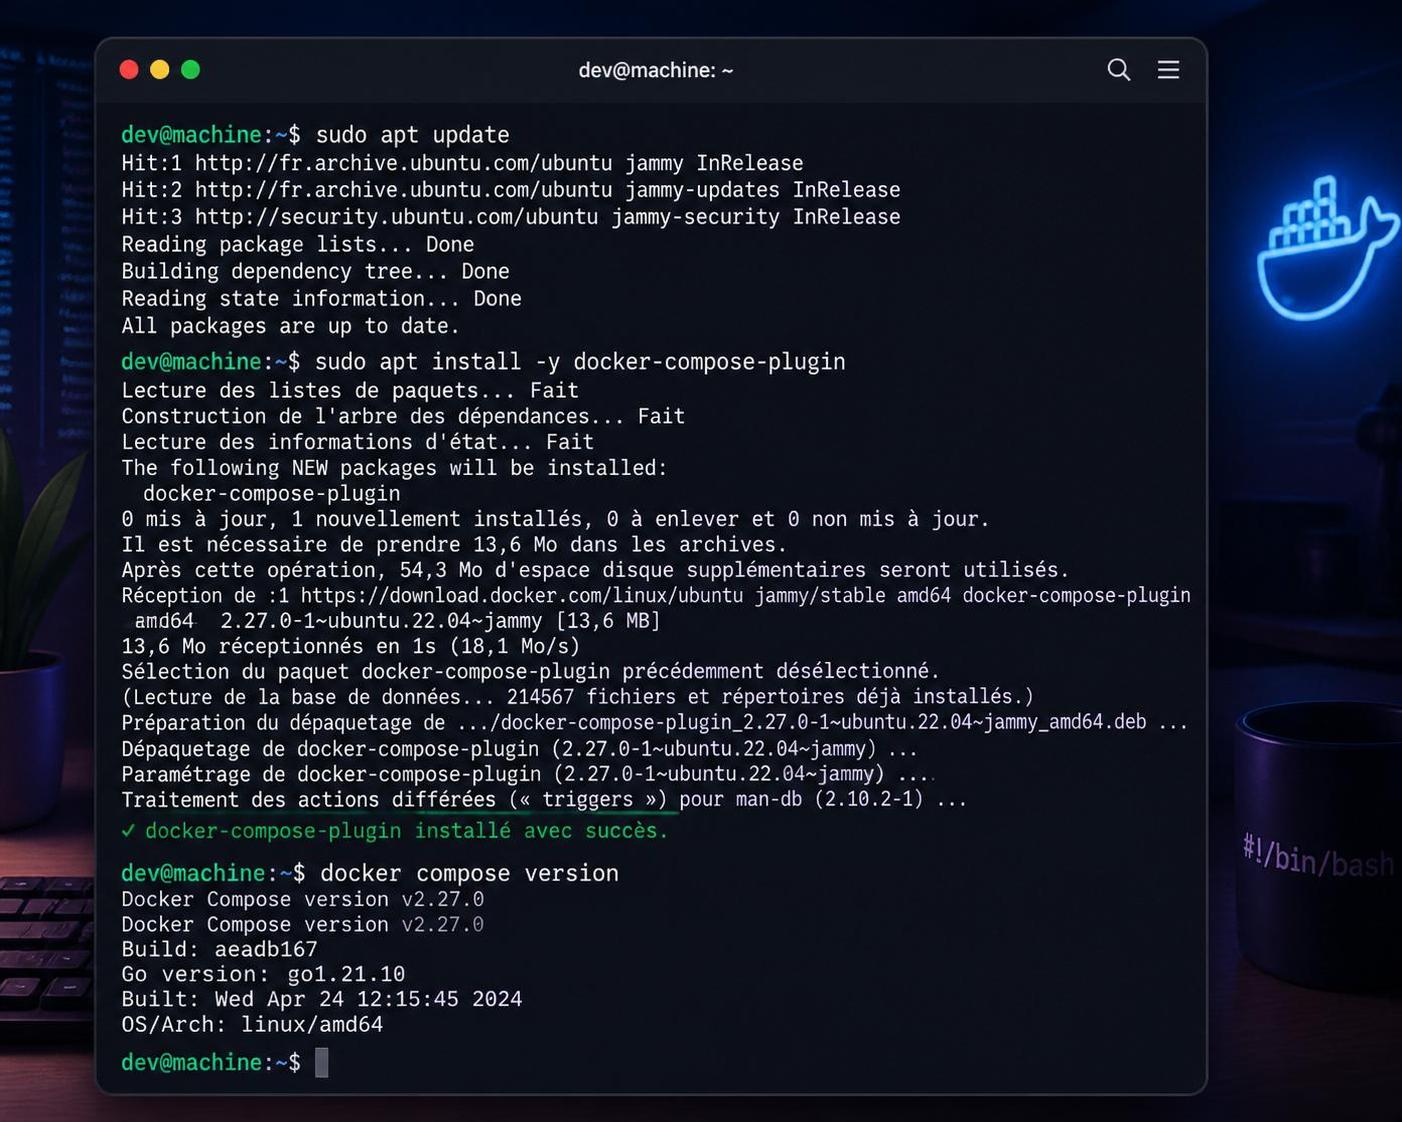
Task: Click the indented 'docker-compose-plugin' package name
Action: click(272, 494)
